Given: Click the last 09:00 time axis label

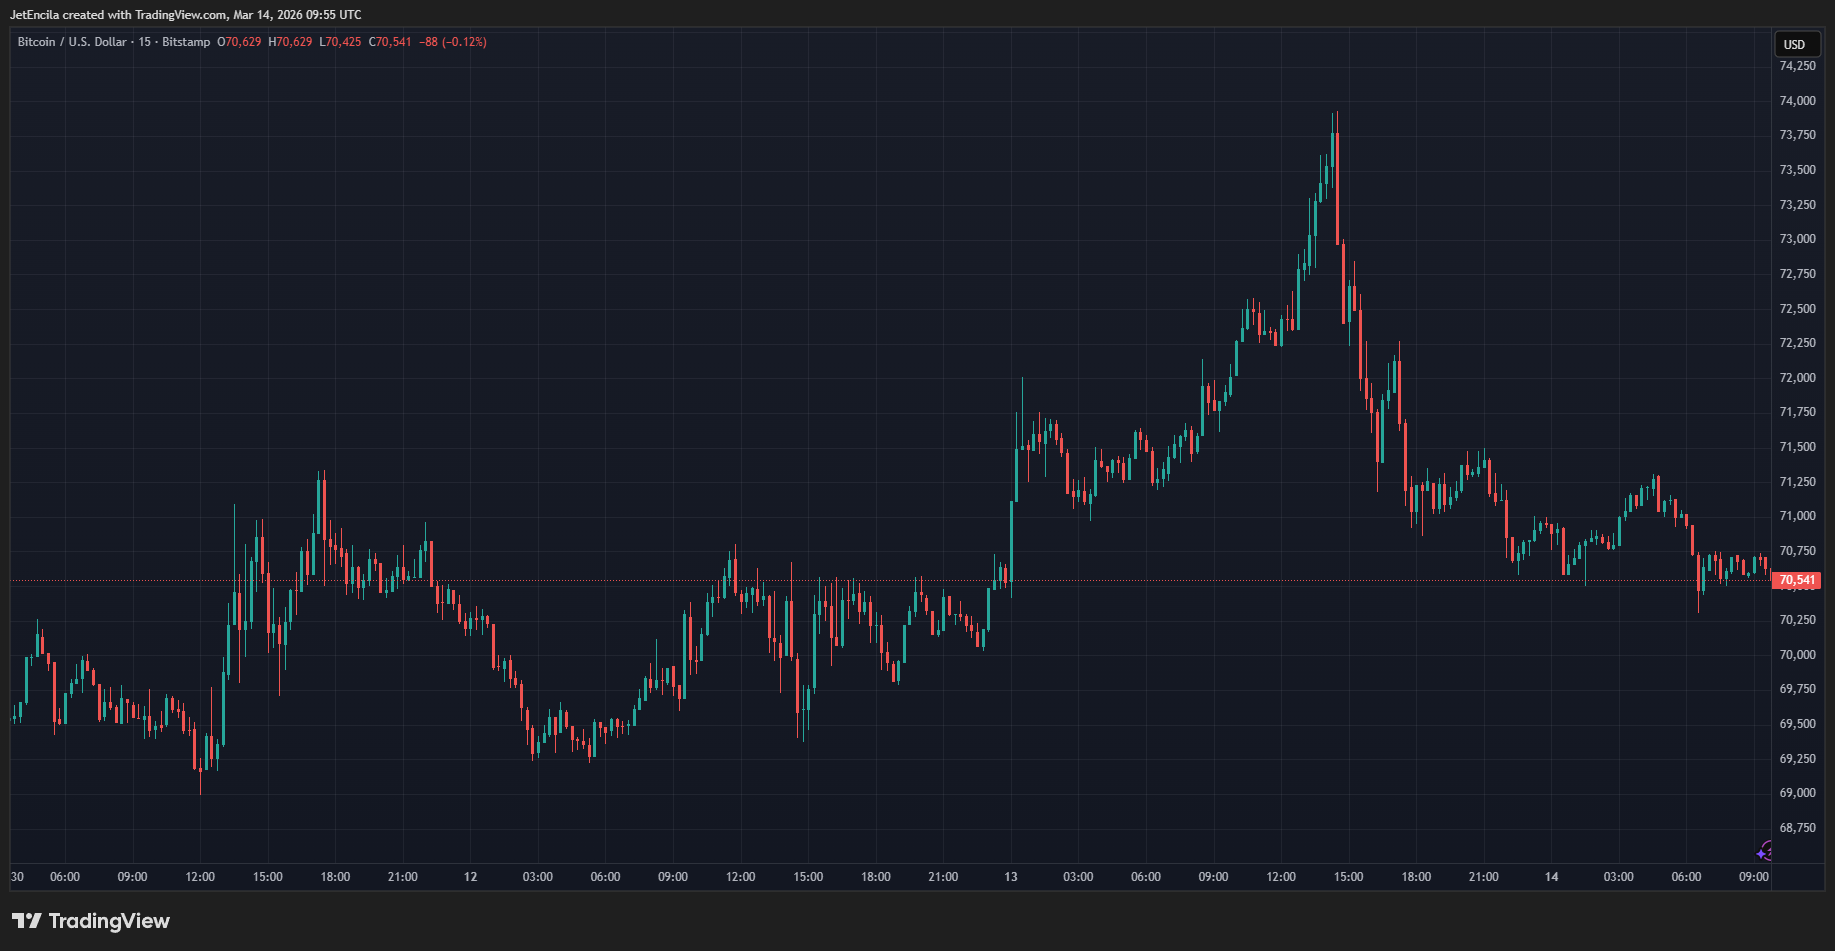Looking at the screenshot, I should [1753, 877].
